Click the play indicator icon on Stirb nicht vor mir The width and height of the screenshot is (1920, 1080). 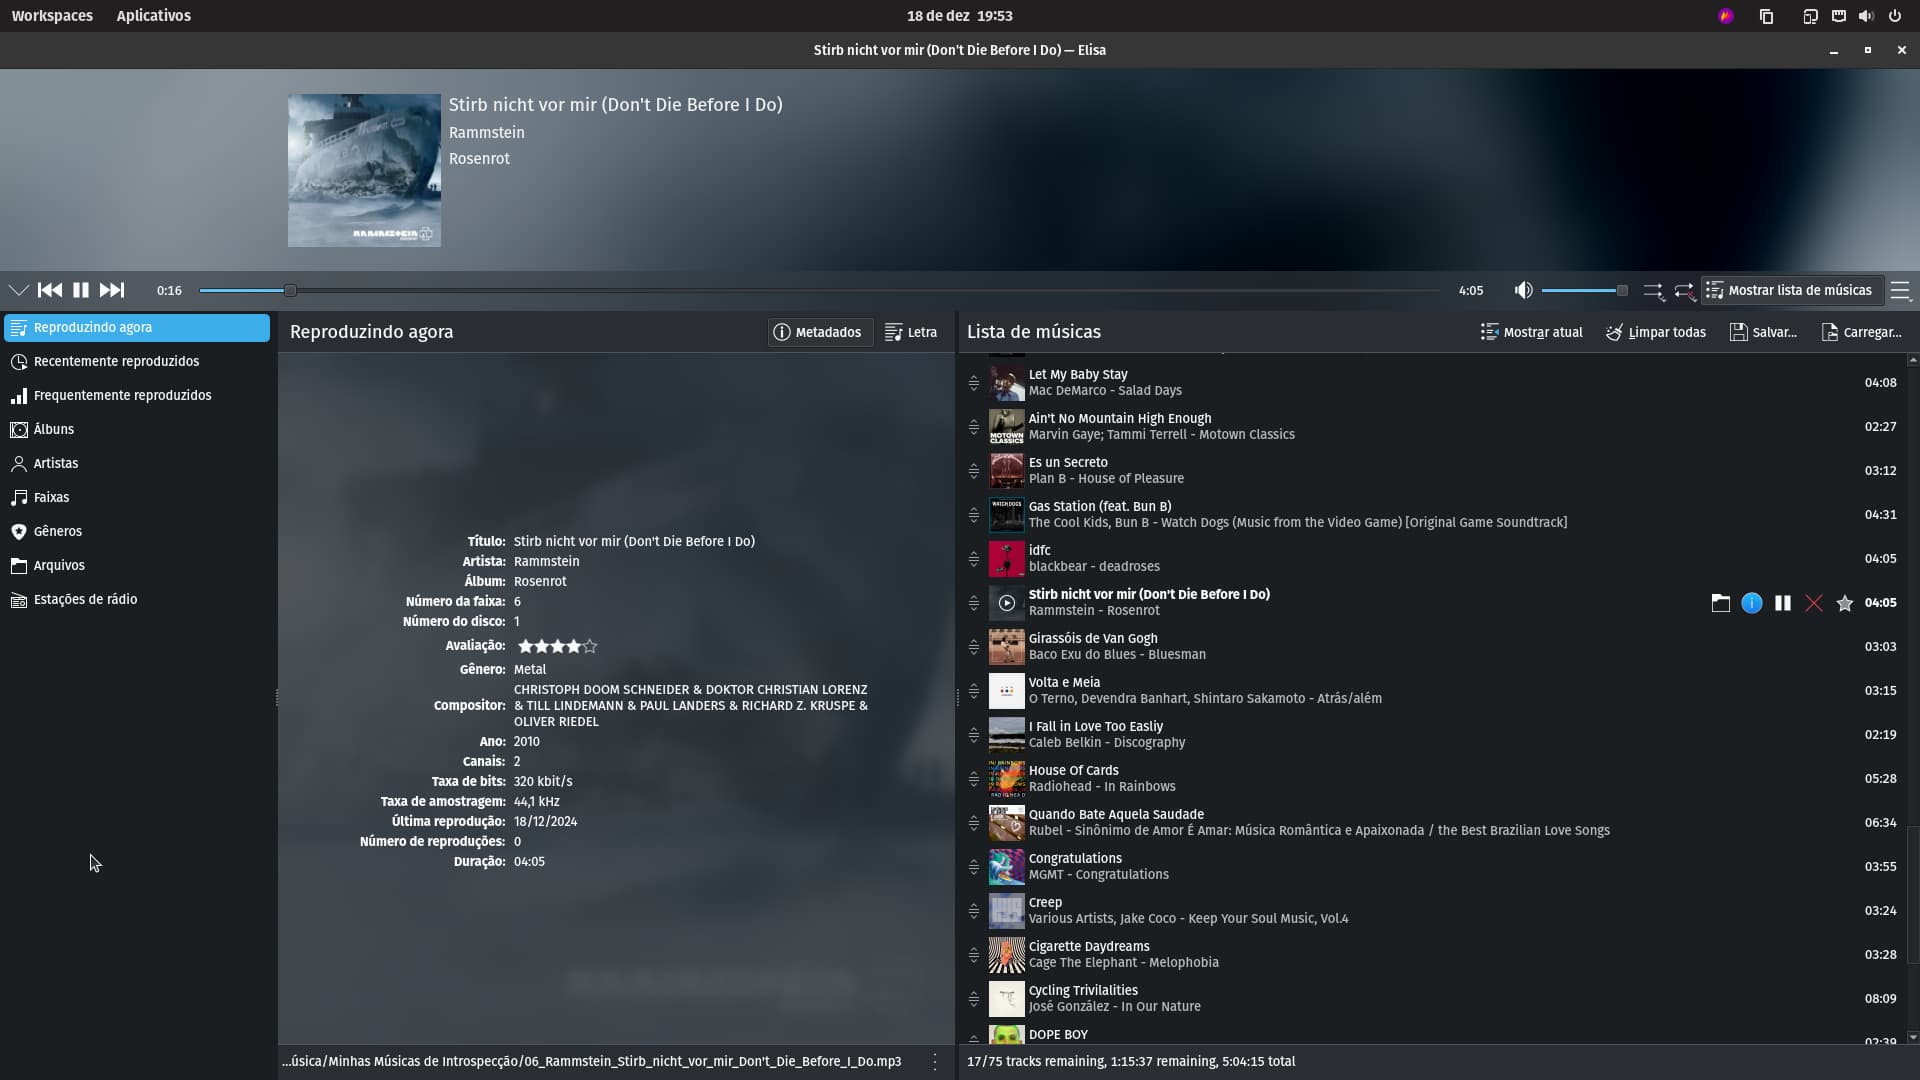pyautogui.click(x=1006, y=603)
